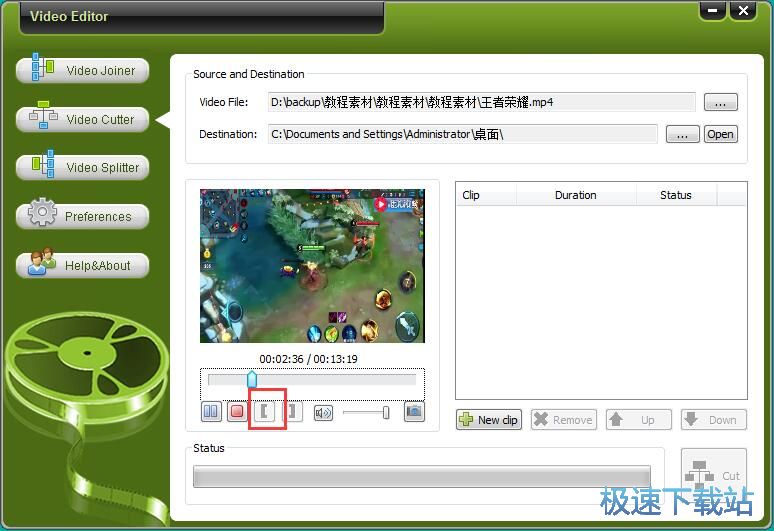Click the Video File path field
Image resolution: width=774 pixels, height=531 pixels.
tap(481, 102)
